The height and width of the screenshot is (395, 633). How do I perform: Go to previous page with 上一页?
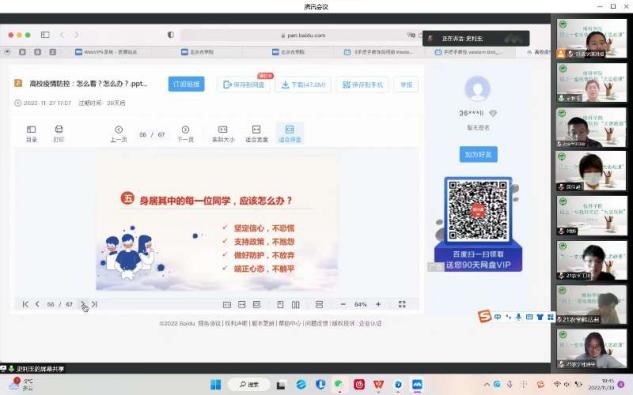(x=119, y=133)
